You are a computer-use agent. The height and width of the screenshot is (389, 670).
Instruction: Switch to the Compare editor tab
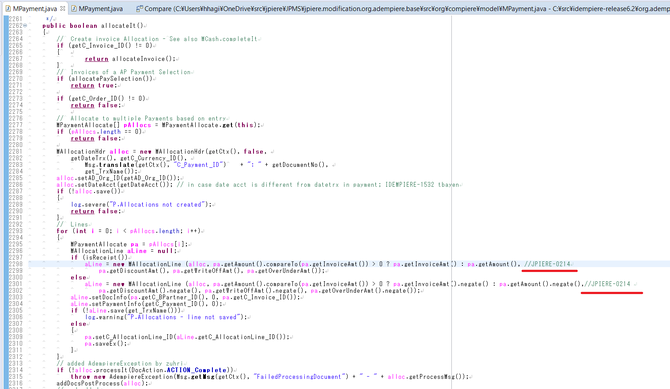tap(402, 9)
